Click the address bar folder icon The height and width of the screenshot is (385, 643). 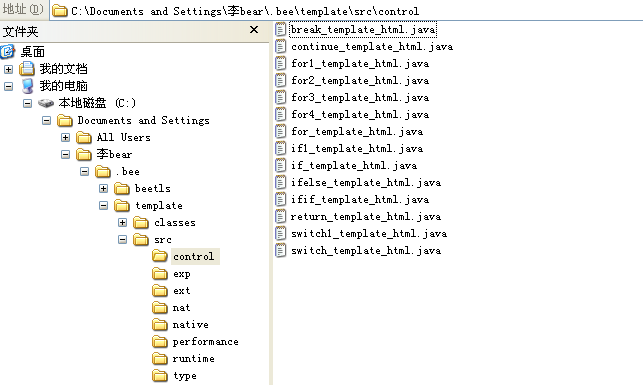pos(60,11)
